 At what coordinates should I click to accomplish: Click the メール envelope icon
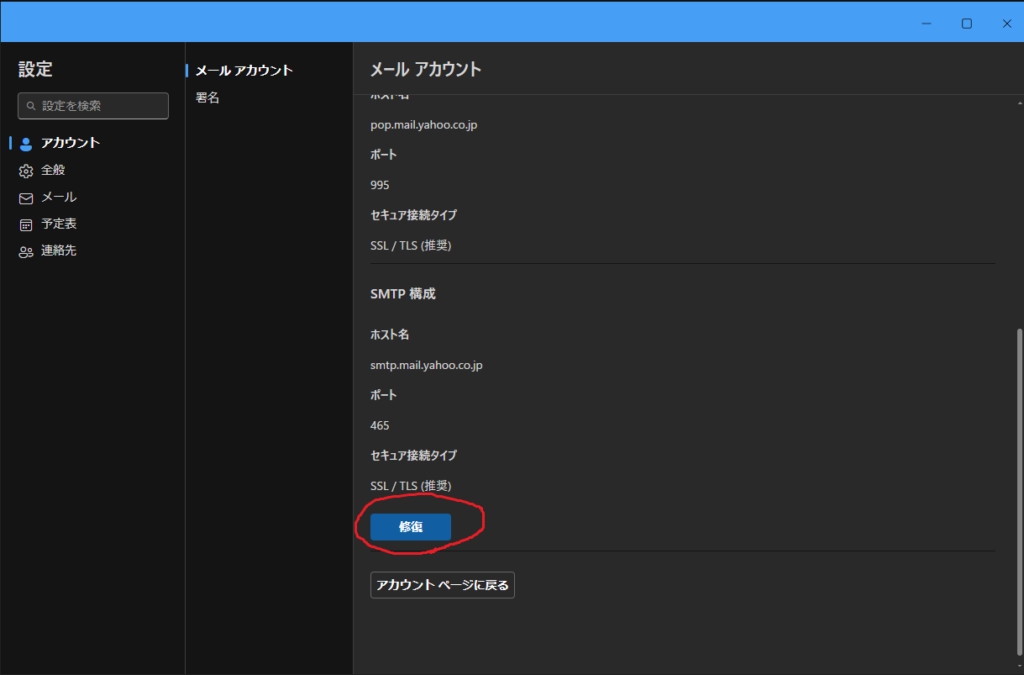[x=27, y=198]
